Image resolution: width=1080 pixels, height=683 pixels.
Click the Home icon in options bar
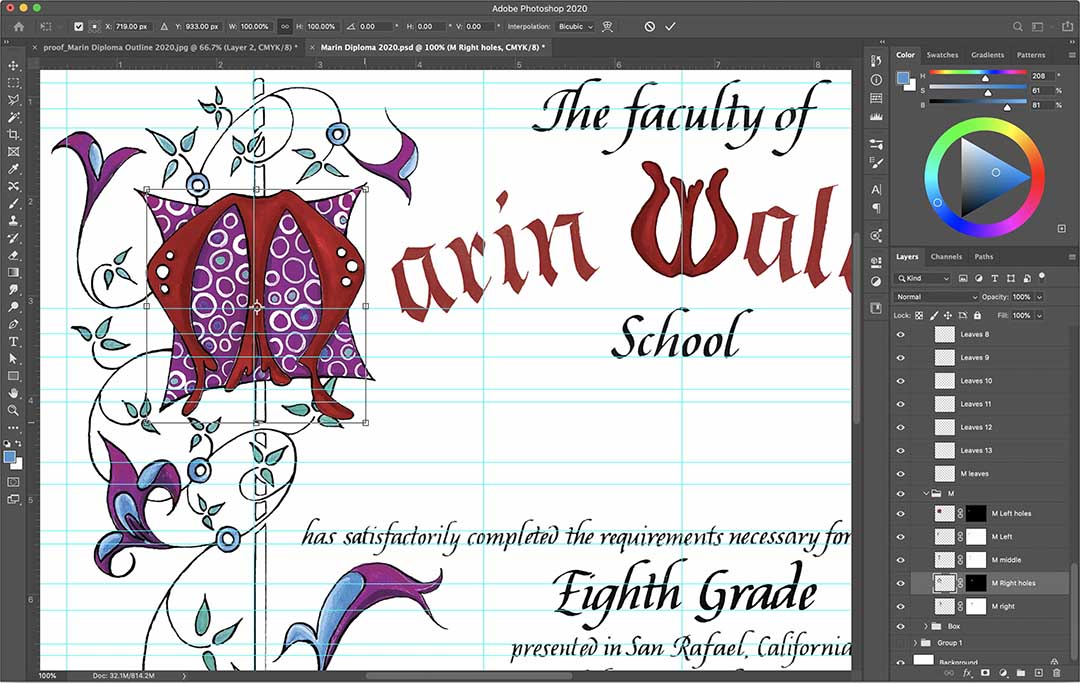pos(19,26)
